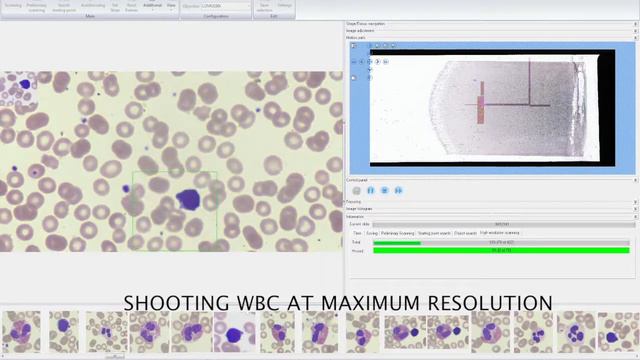Screen dimensions: 640x360
Task: Select the seventh WBC thumbnail in the strip
Action: (278, 331)
